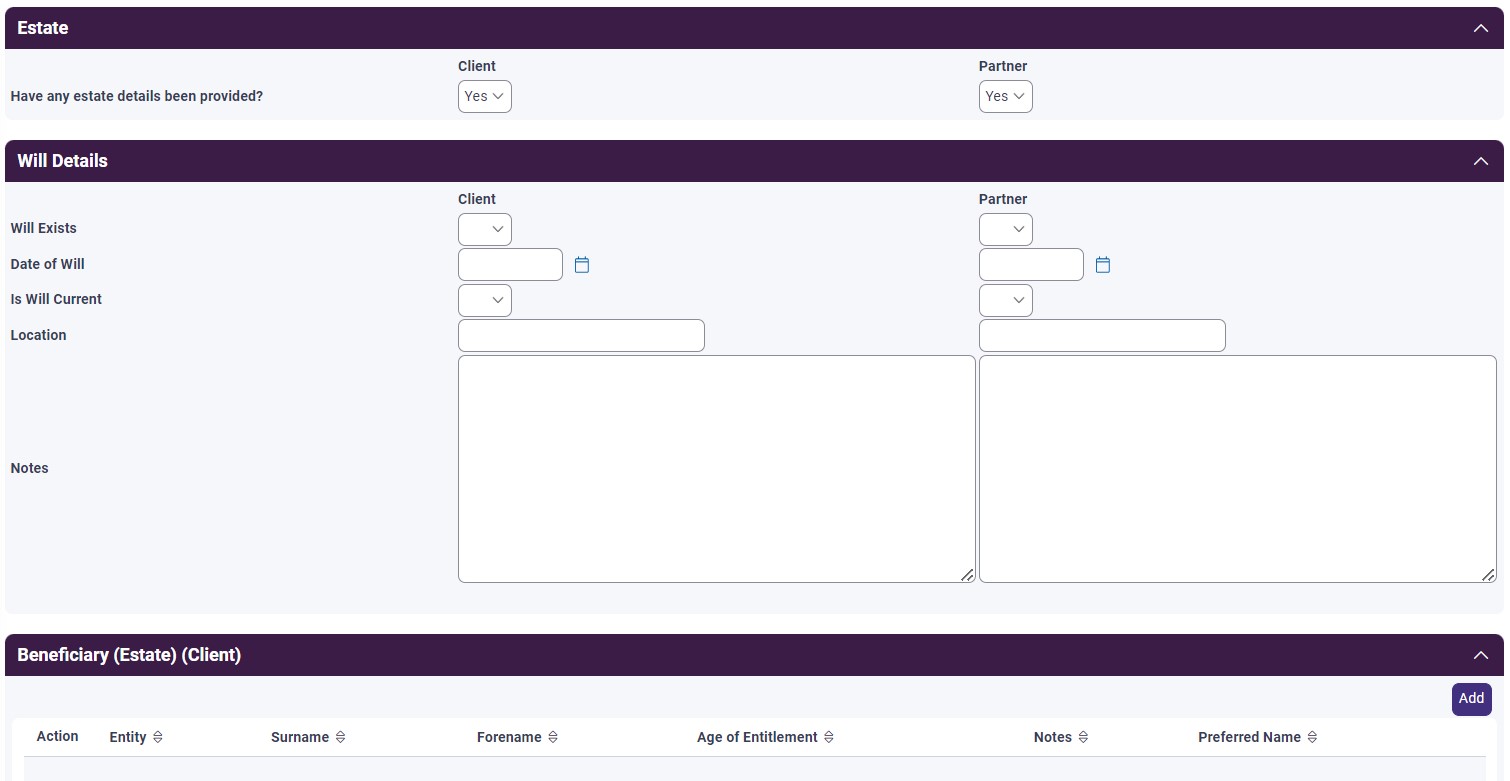Click into the Client Location field
1510x781 pixels.
click(x=581, y=335)
